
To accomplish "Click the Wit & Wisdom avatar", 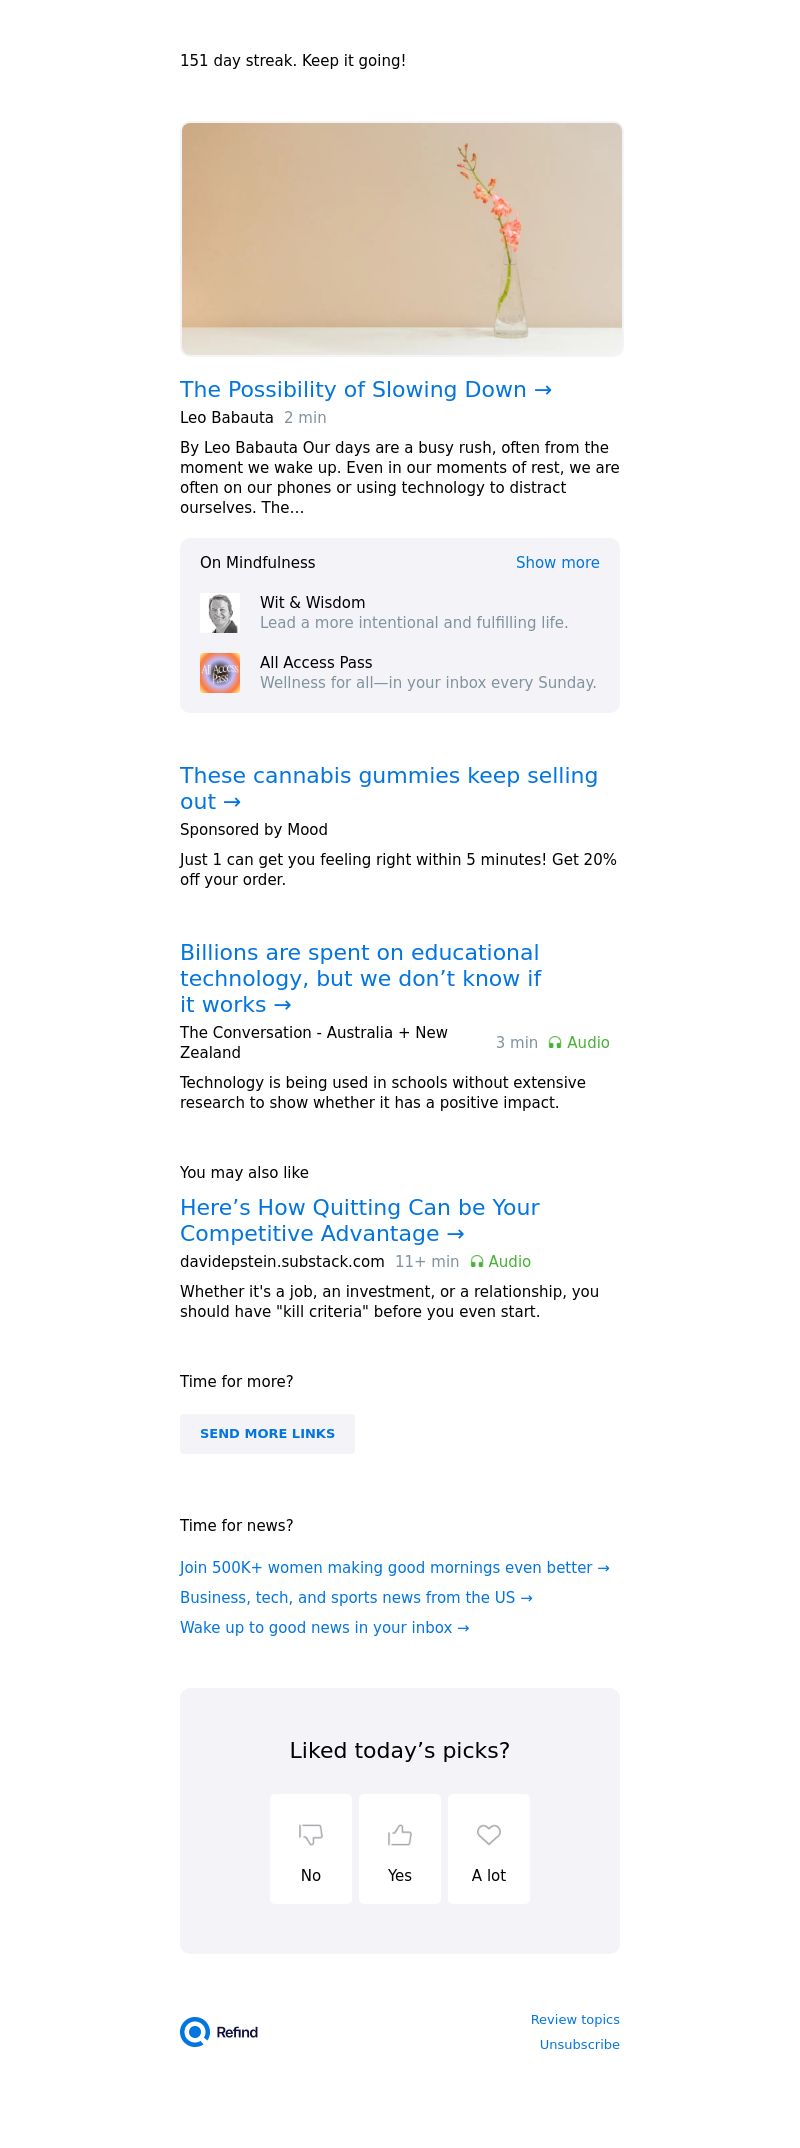I will (220, 613).
